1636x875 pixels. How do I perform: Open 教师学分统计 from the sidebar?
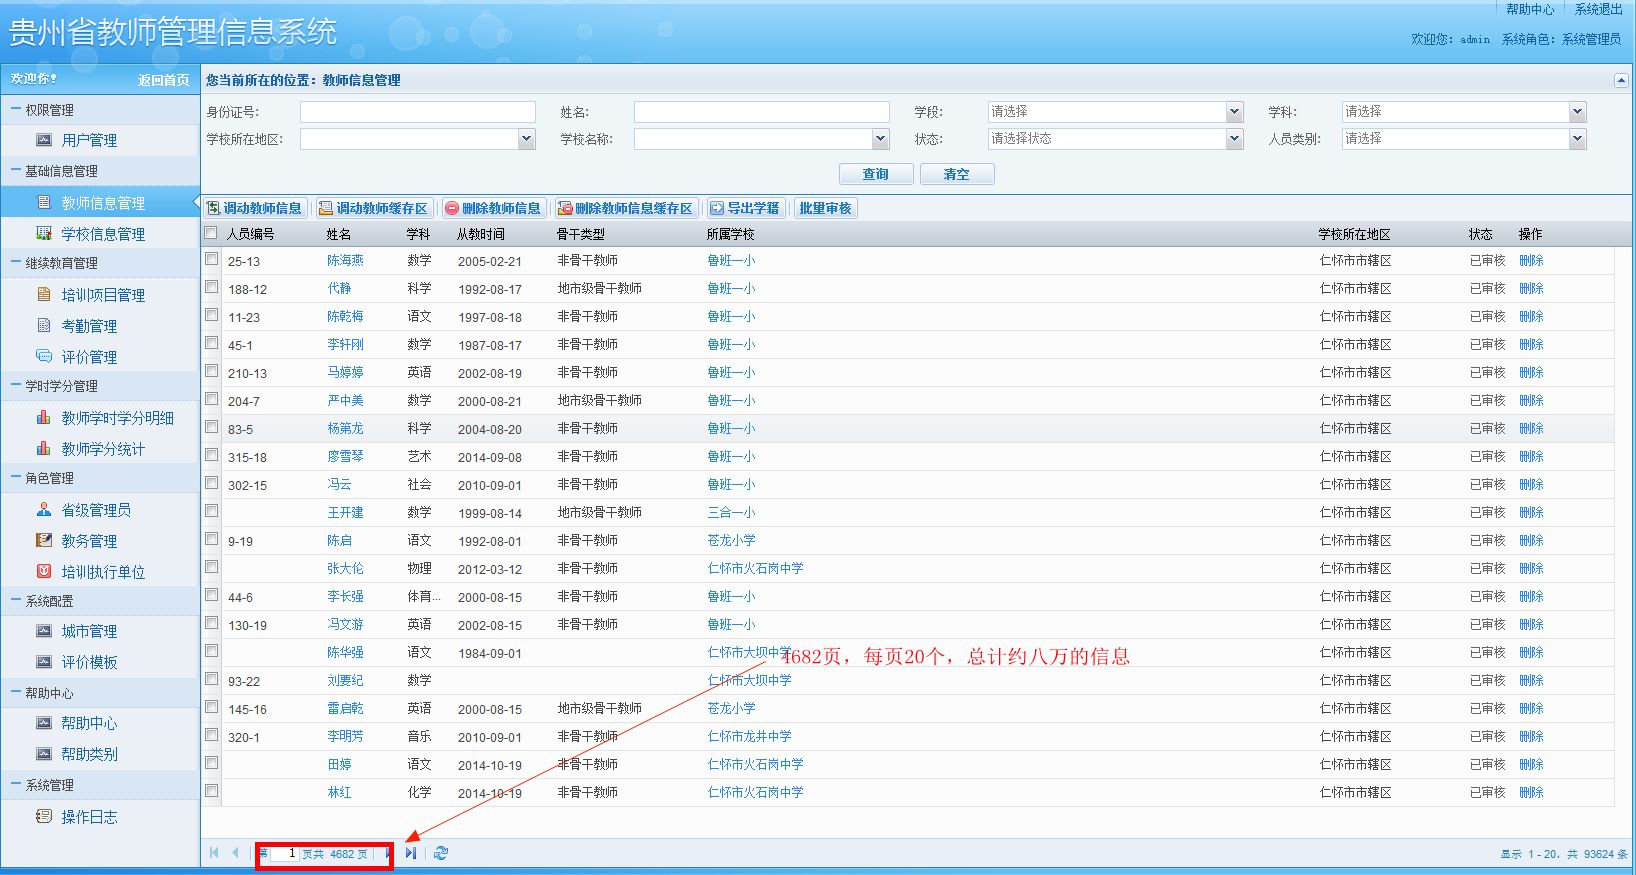click(102, 449)
